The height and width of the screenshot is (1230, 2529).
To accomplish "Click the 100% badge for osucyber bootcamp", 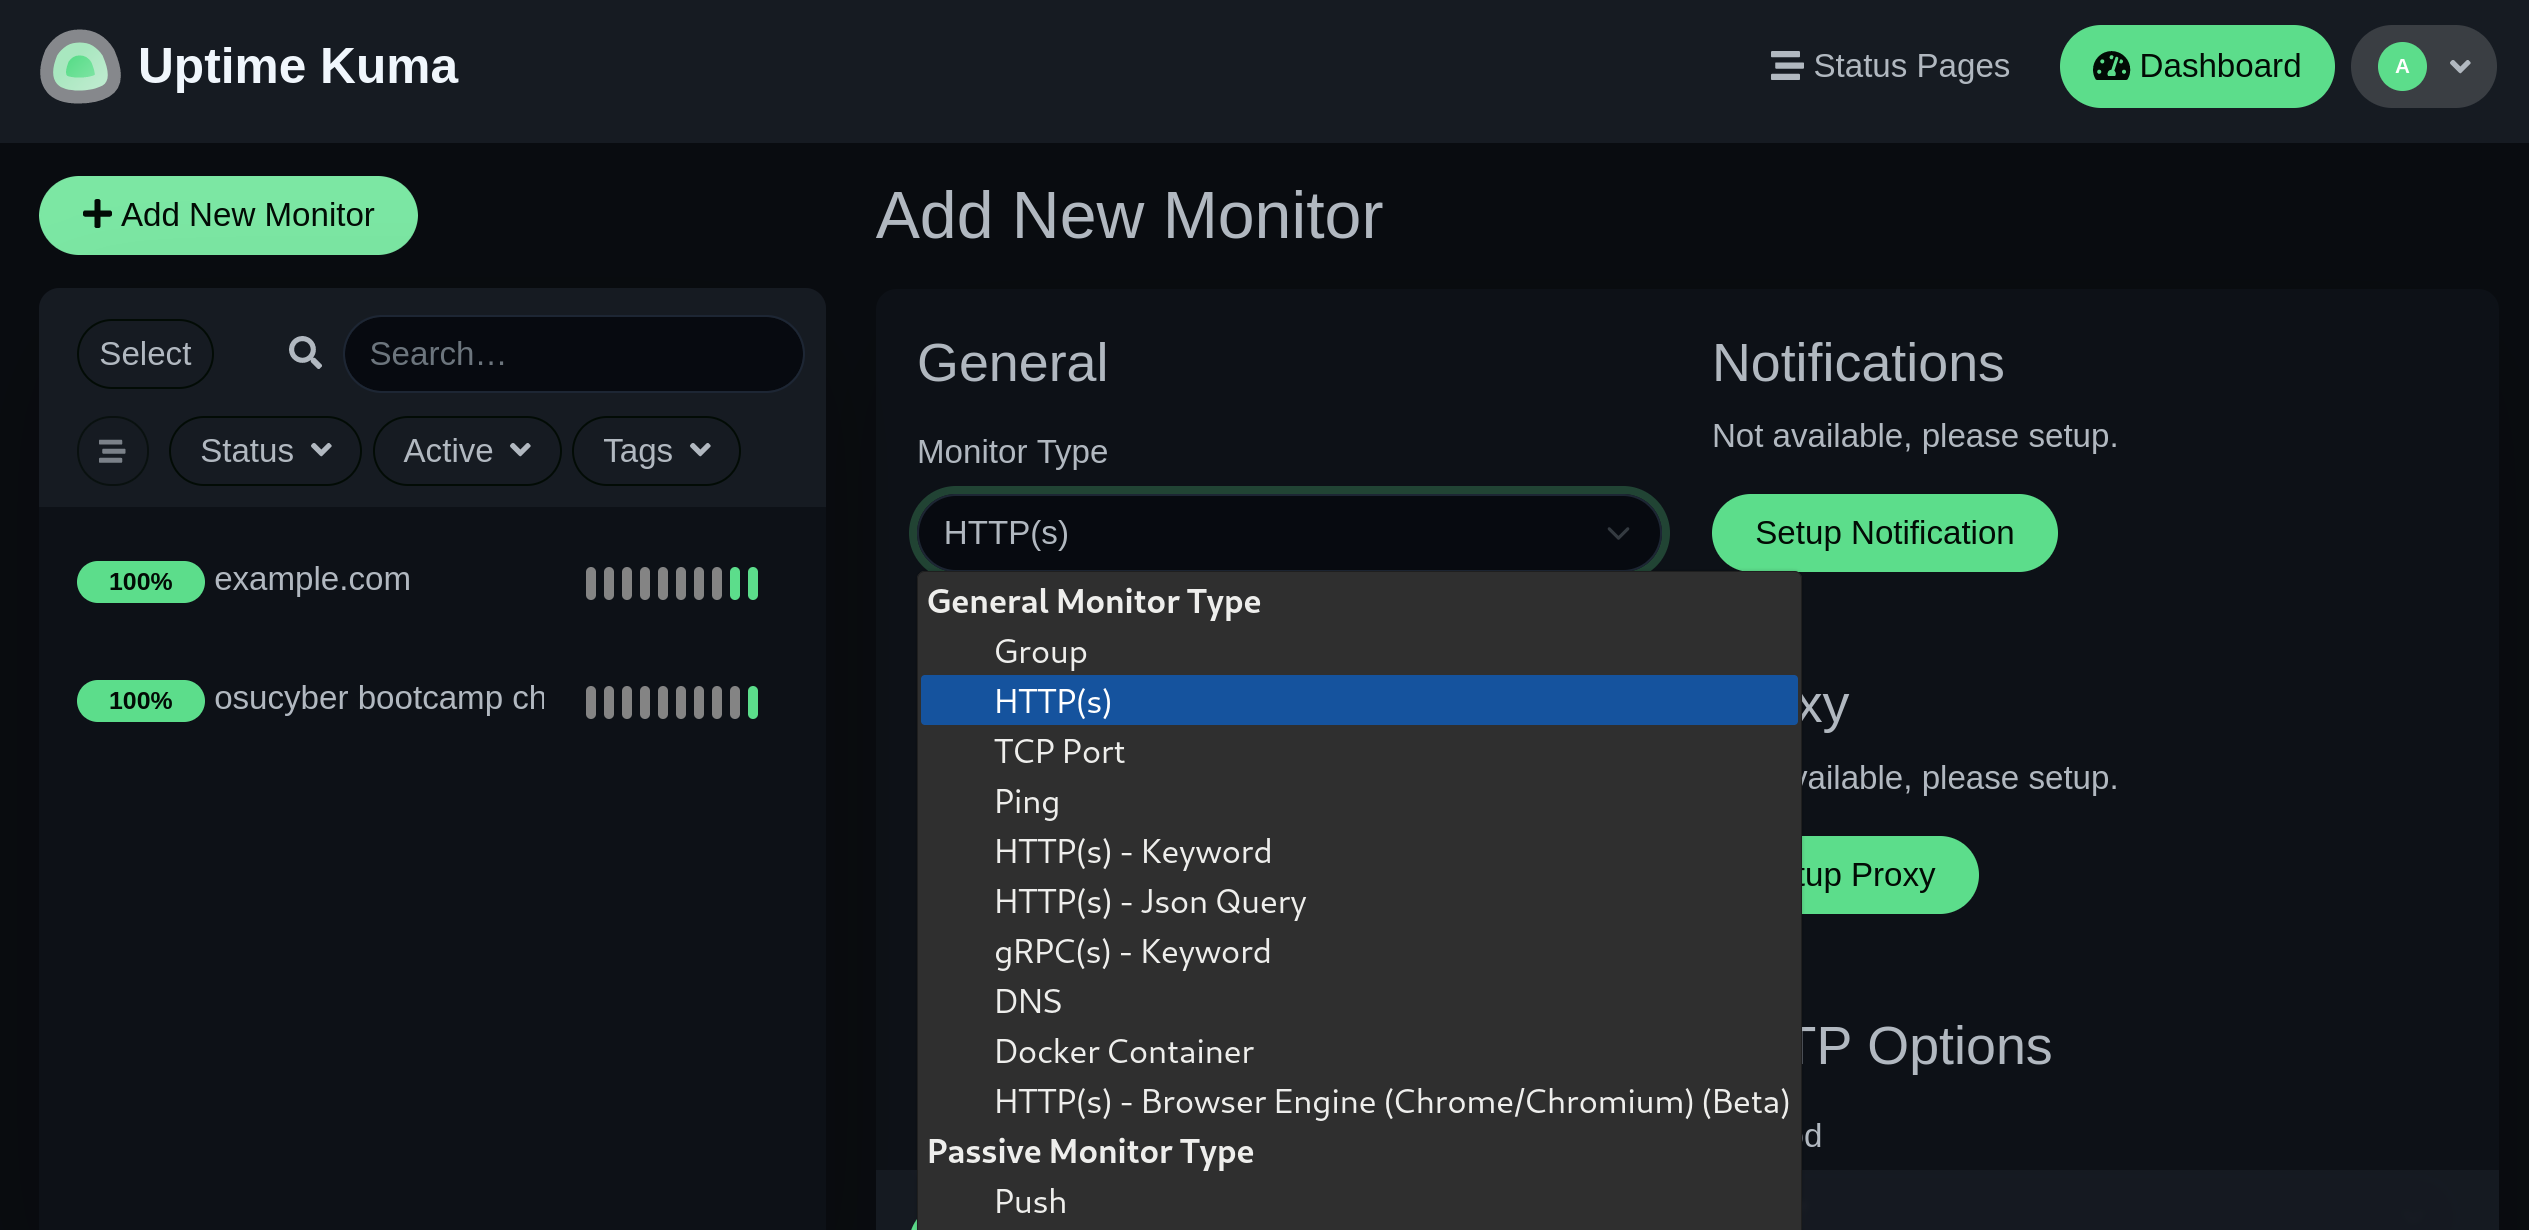I will click(141, 701).
